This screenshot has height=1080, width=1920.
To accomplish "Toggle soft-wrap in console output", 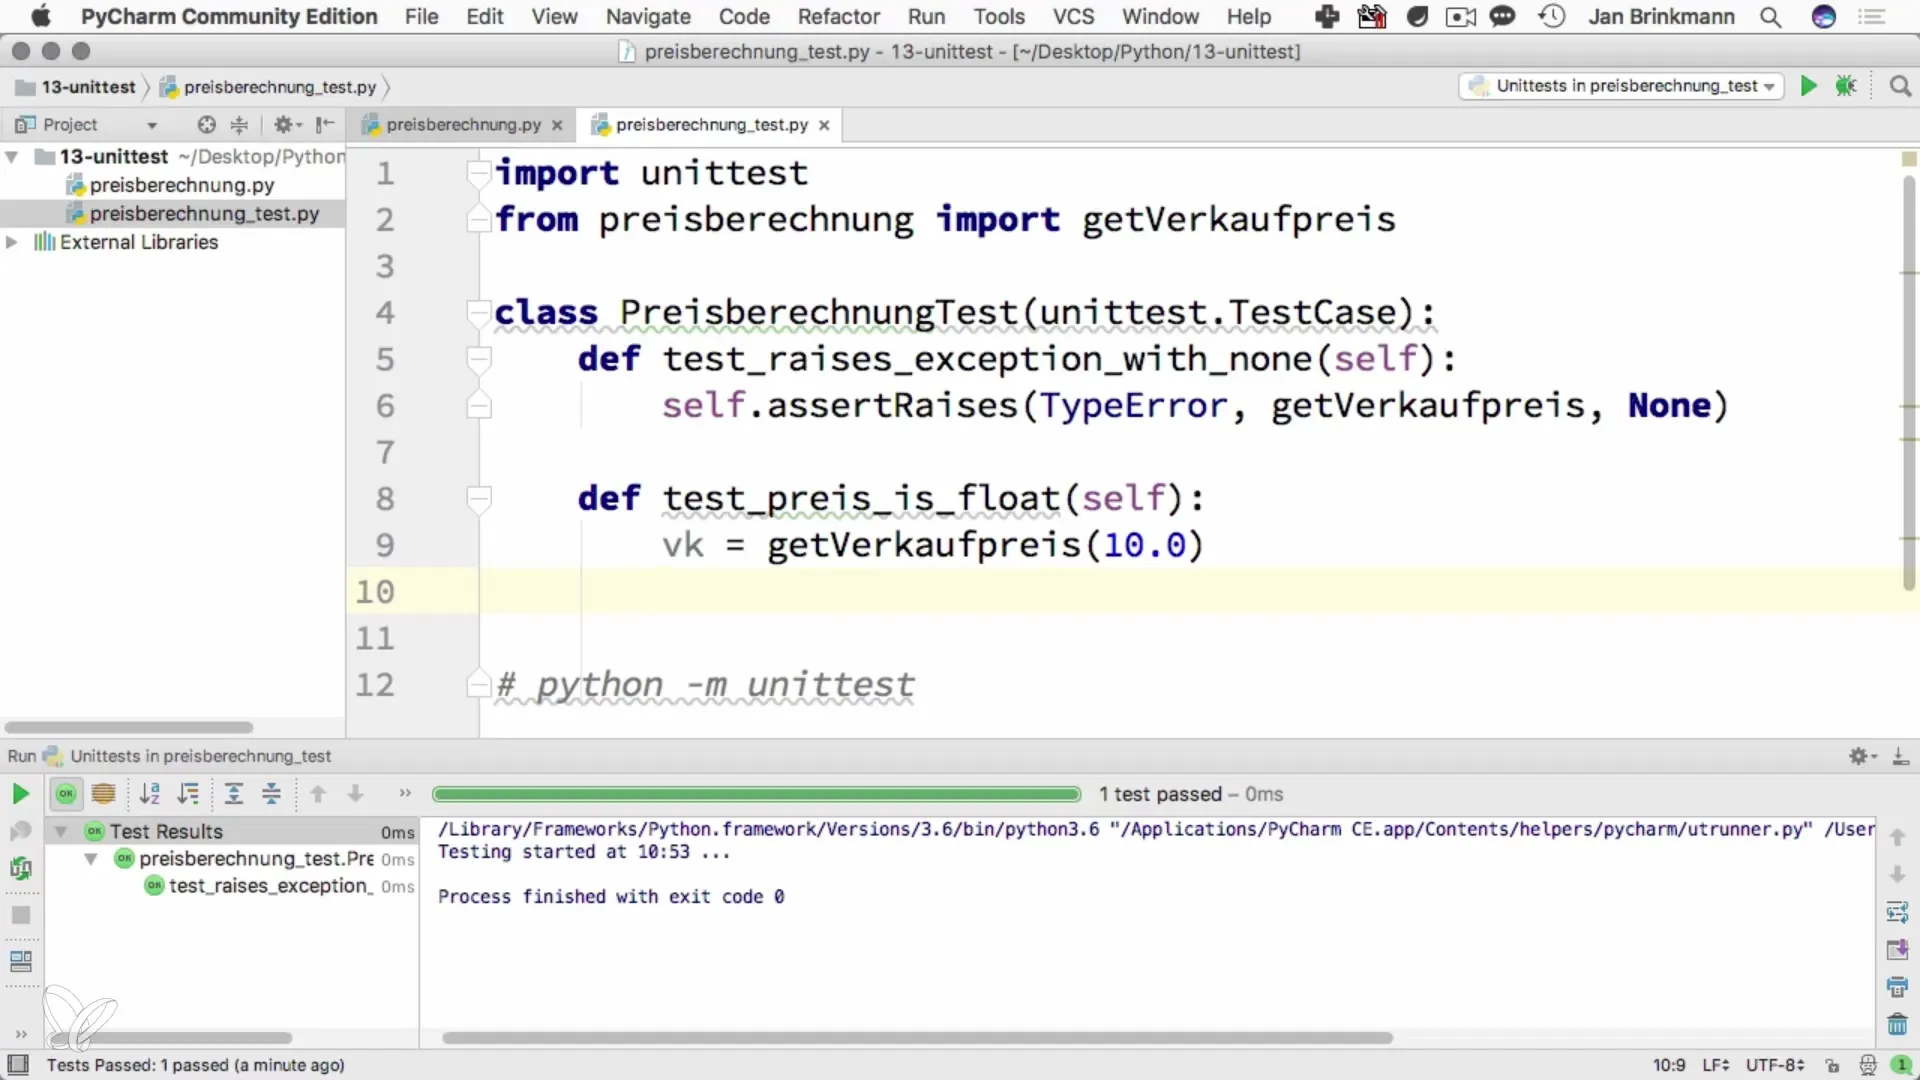I will [1897, 912].
